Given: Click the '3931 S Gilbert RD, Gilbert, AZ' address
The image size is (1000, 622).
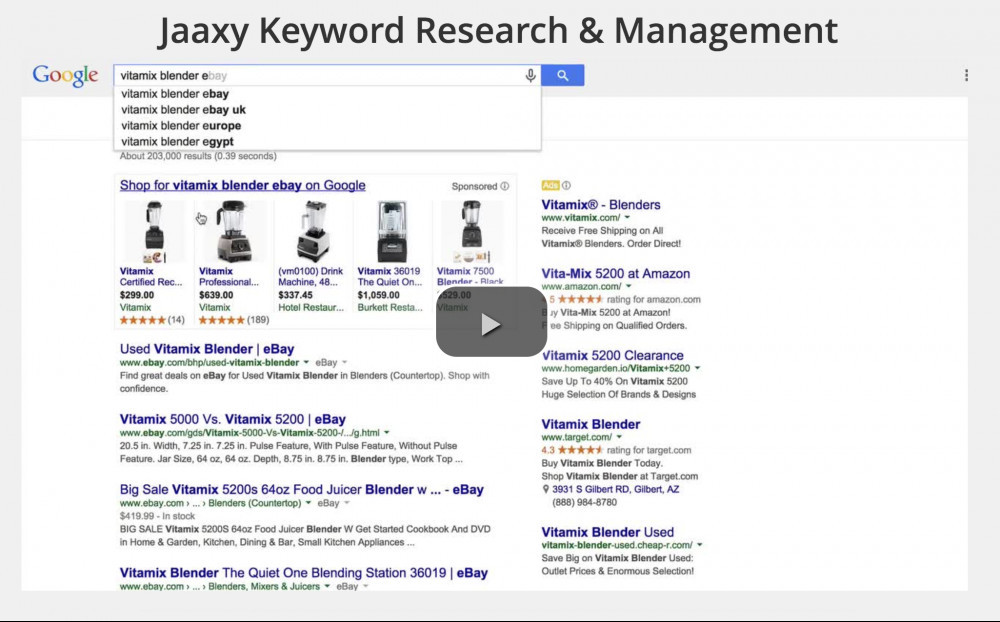Looking at the screenshot, I should click(x=615, y=489).
